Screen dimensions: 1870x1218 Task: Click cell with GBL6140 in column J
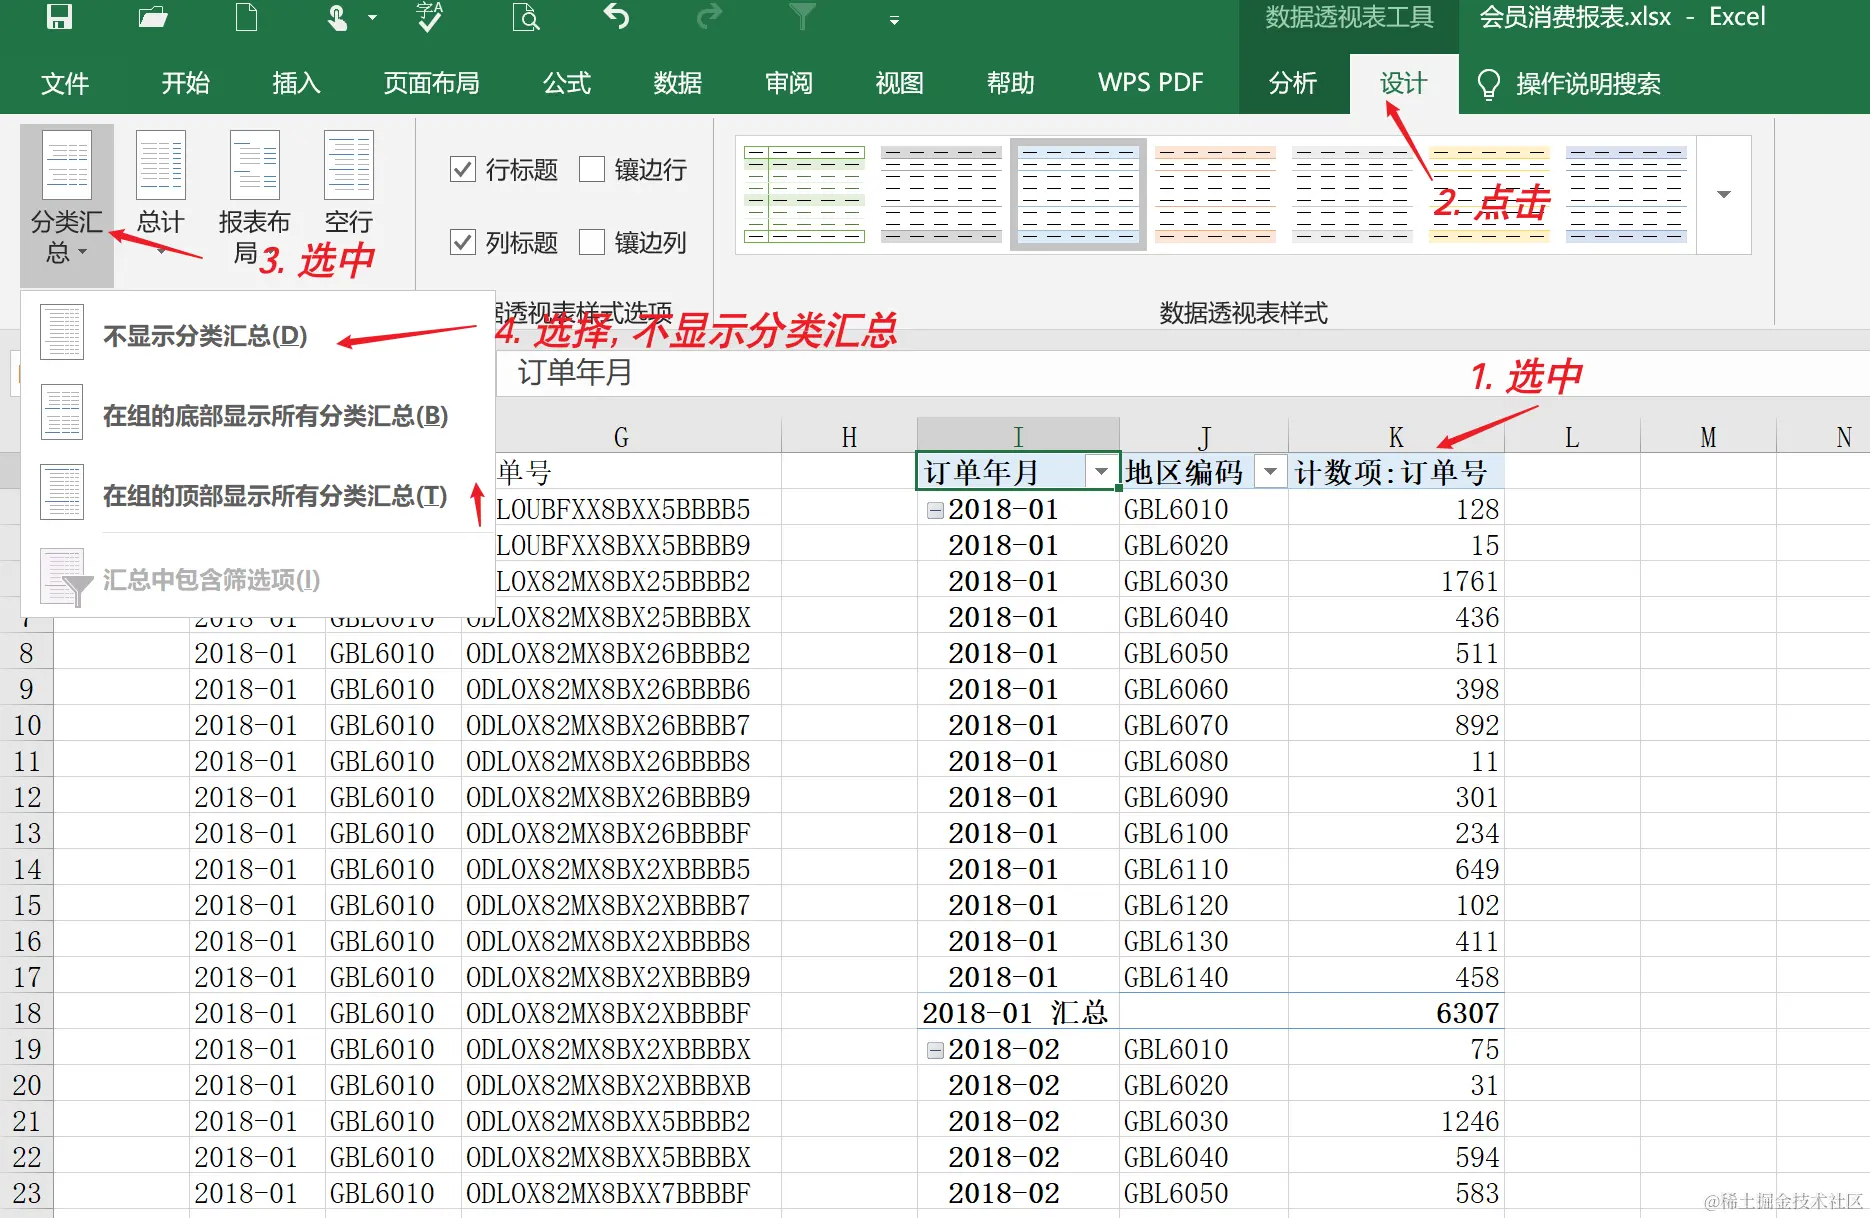pos(1204,977)
